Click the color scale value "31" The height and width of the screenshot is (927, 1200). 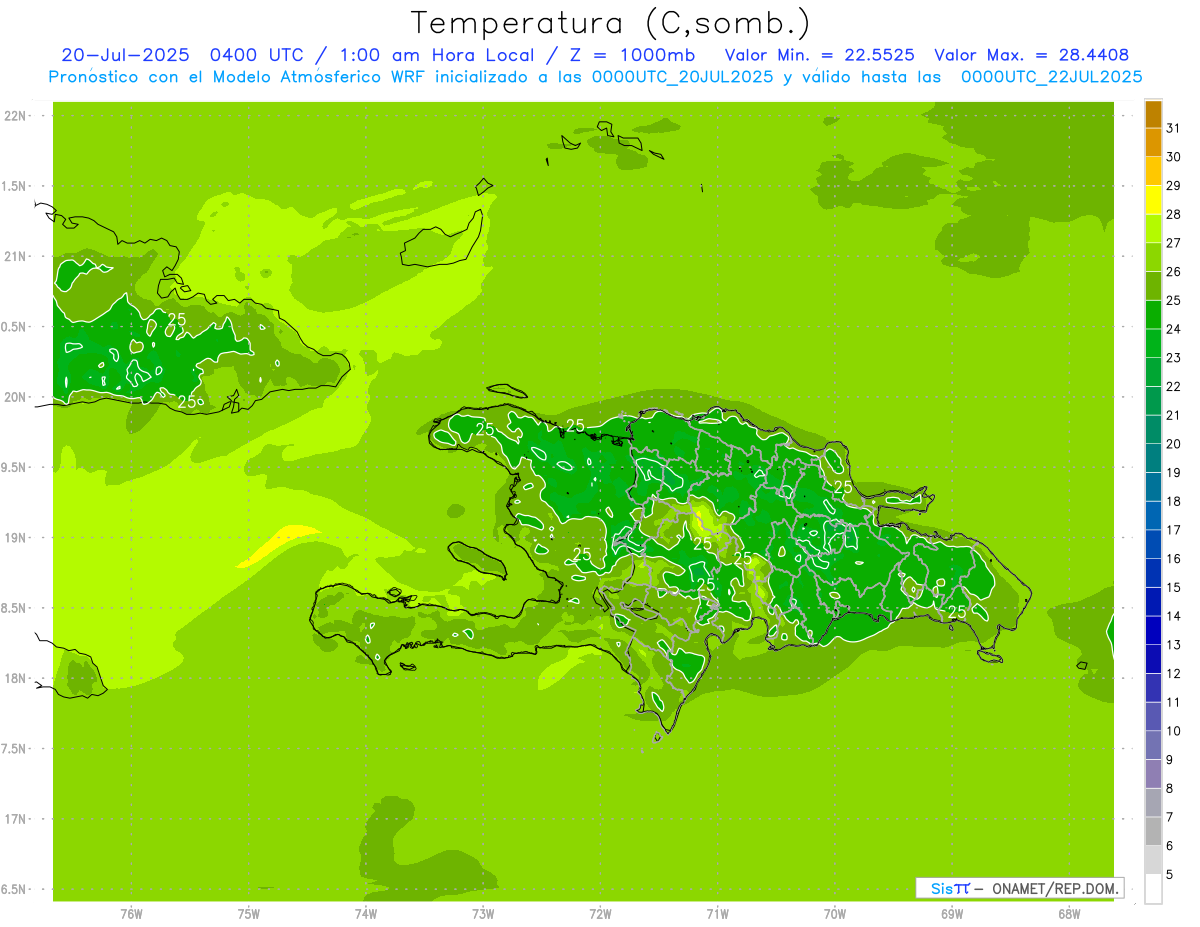1173,128
